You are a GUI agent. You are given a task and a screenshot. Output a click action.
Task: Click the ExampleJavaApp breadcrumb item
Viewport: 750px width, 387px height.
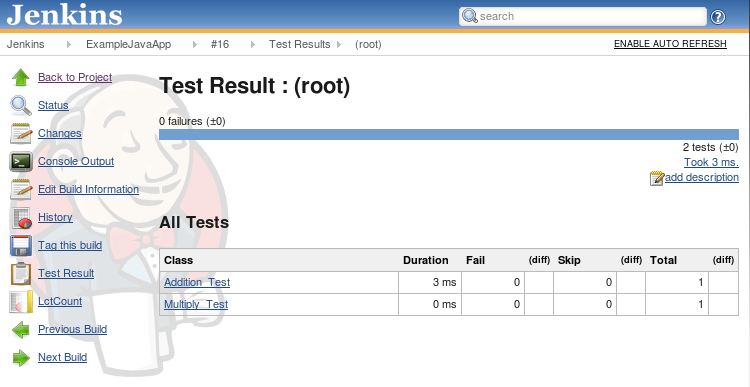click(x=129, y=44)
